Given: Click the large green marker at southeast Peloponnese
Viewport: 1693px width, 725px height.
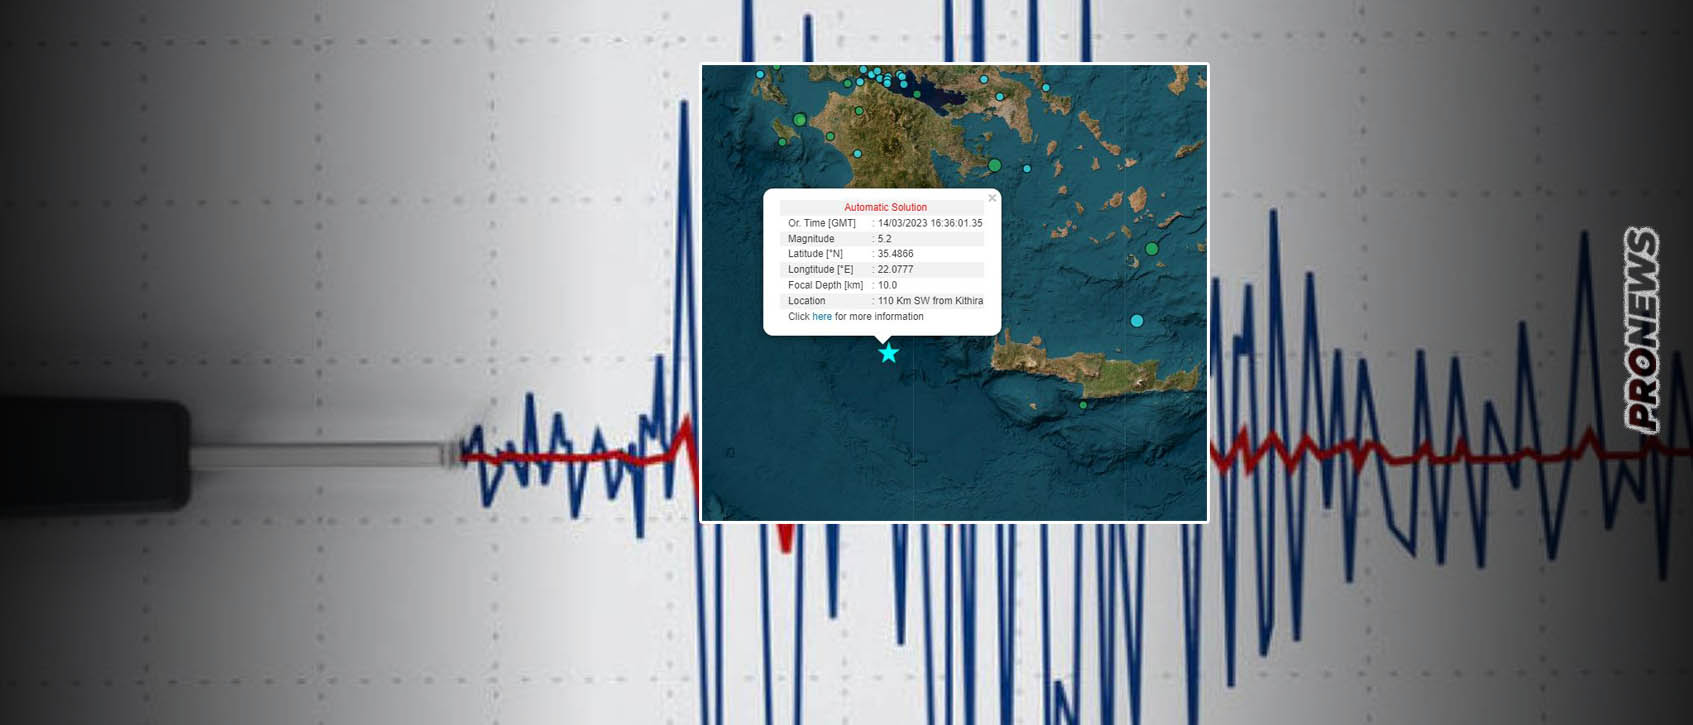Looking at the screenshot, I should pos(994,165).
